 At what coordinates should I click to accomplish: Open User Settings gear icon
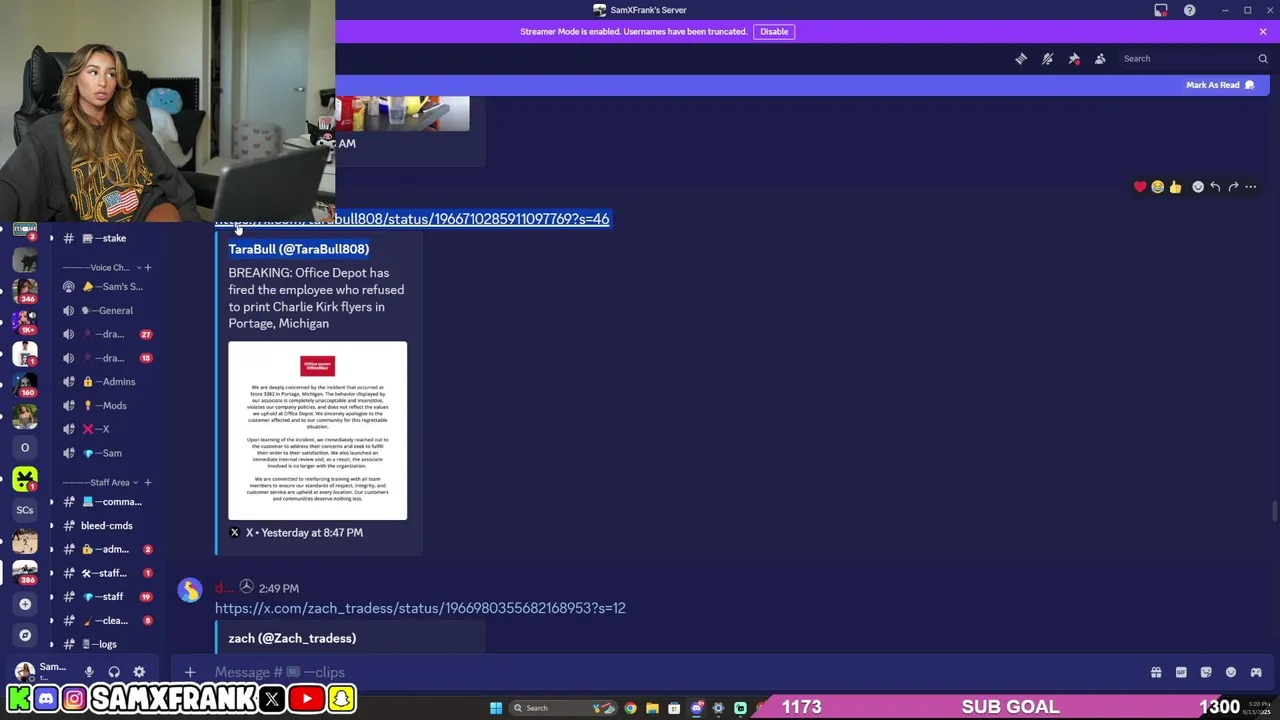point(139,672)
